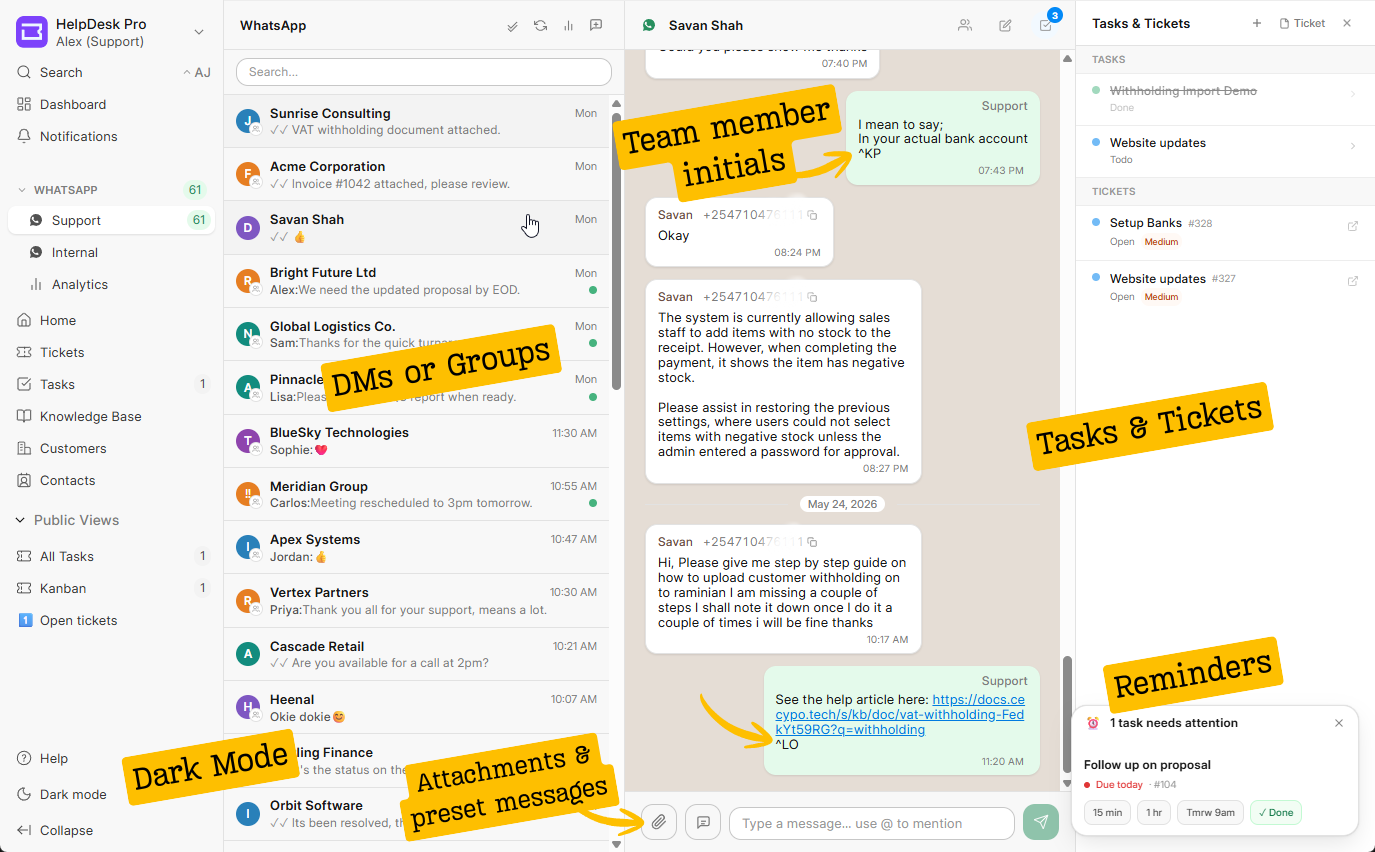Dismiss the reminder popup with X
This screenshot has width=1375, height=852.
click(x=1339, y=723)
